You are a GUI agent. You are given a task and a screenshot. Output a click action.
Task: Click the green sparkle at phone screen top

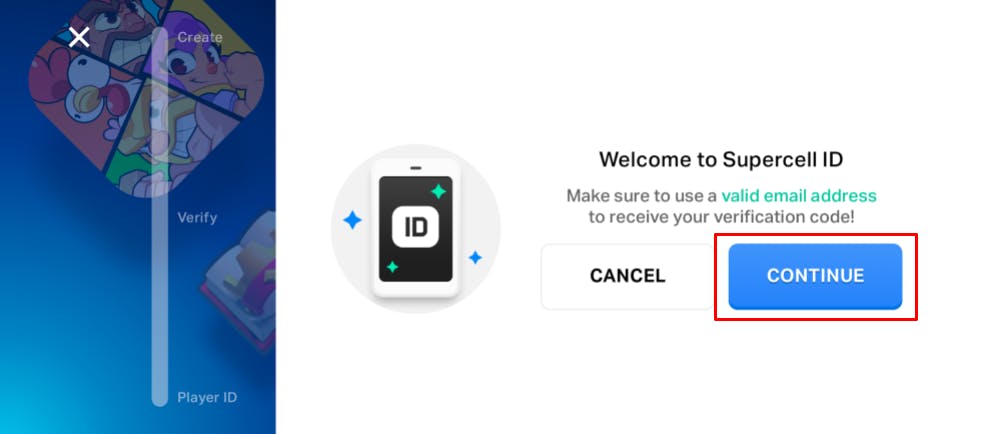click(438, 191)
